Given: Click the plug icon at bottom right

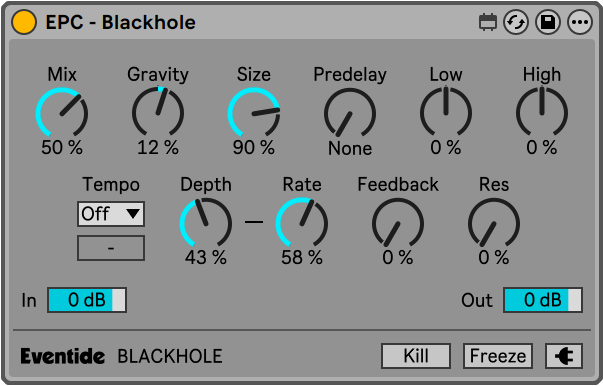Looking at the screenshot, I should tap(564, 356).
